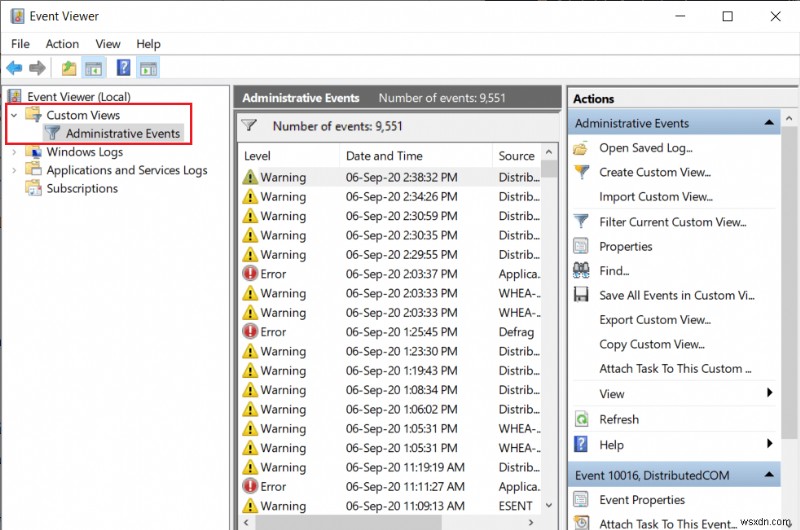Click the Event Viewer (Local) root icon
The image size is (800, 530).
click(15, 96)
